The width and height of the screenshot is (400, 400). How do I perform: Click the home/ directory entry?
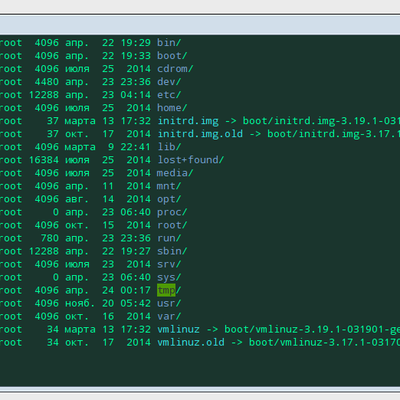tap(172, 108)
